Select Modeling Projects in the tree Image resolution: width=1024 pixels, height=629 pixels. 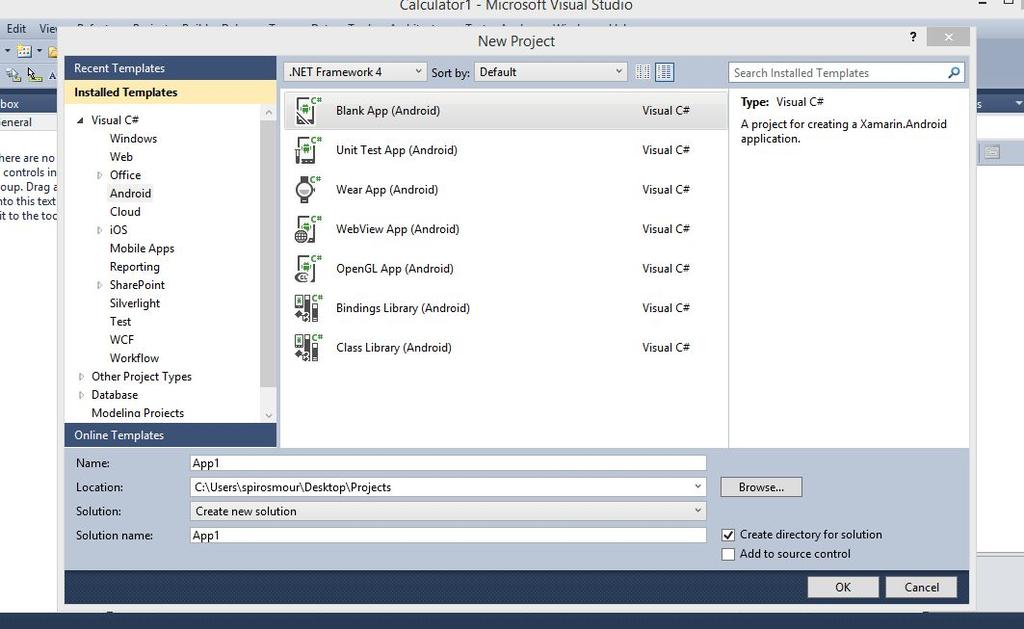138,413
